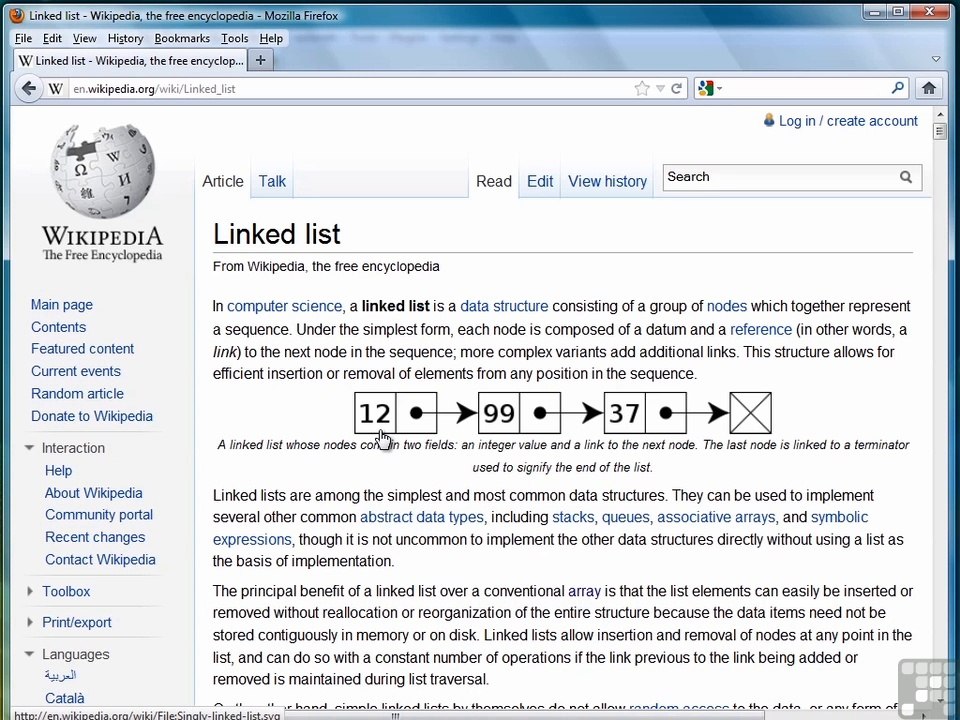Reload the page using the refresh icon
Screen dimensions: 960x720
(x=677, y=89)
